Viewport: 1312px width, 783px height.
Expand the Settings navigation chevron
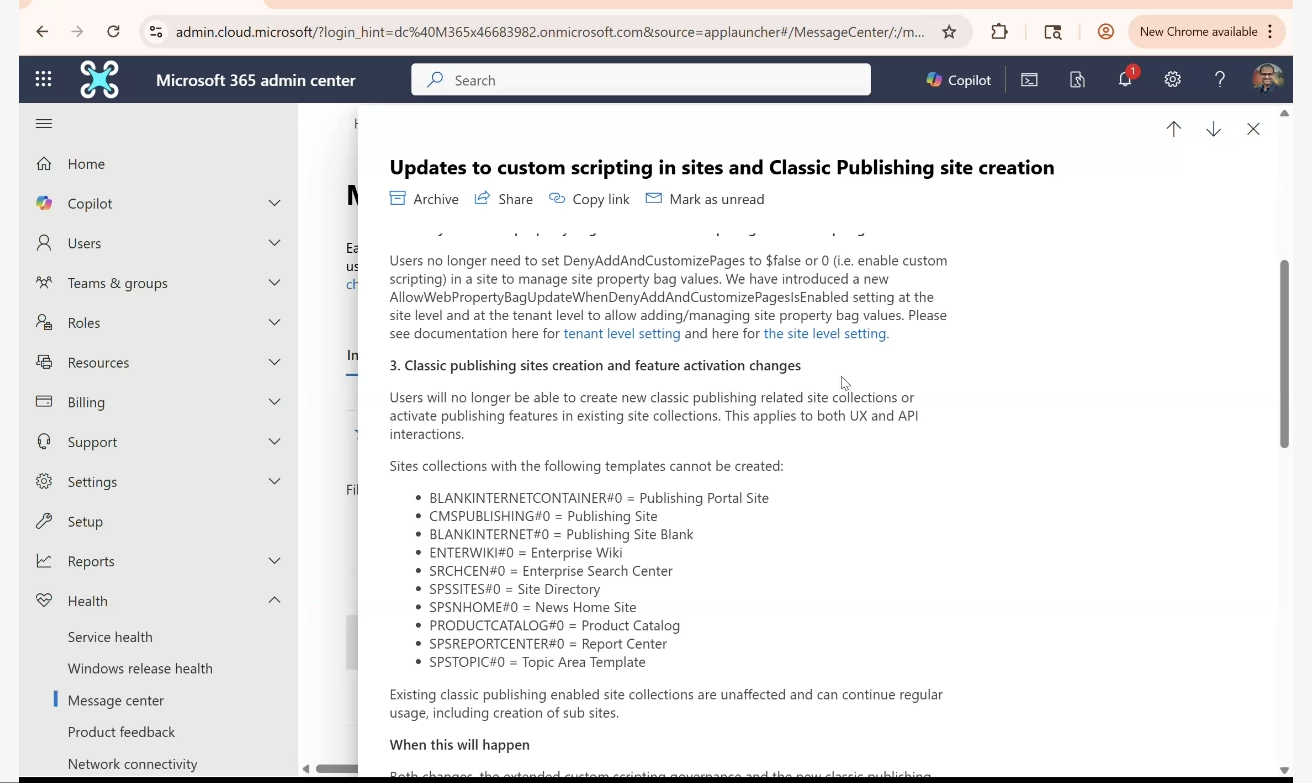pos(275,481)
